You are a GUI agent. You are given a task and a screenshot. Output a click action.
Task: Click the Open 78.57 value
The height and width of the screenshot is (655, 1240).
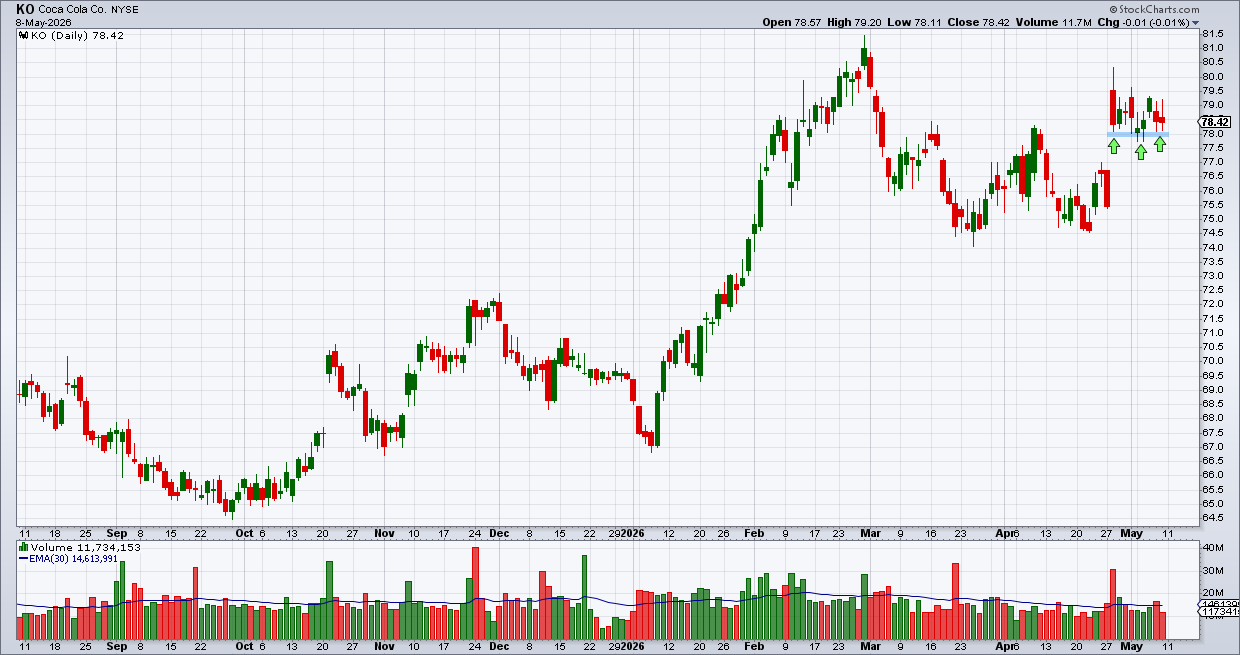coord(792,22)
